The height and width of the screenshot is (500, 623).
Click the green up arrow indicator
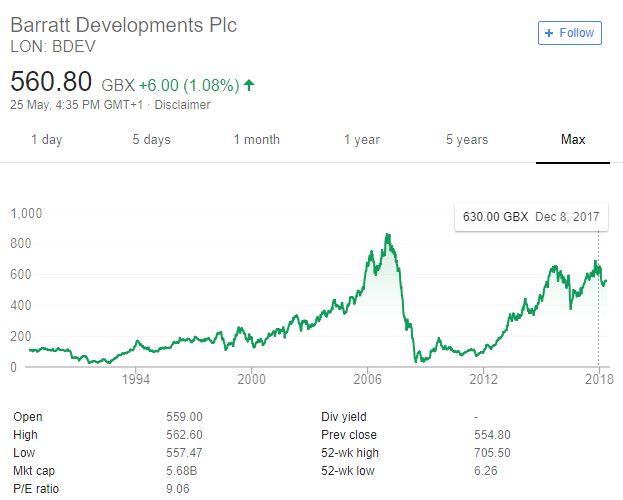pyautogui.click(x=249, y=85)
